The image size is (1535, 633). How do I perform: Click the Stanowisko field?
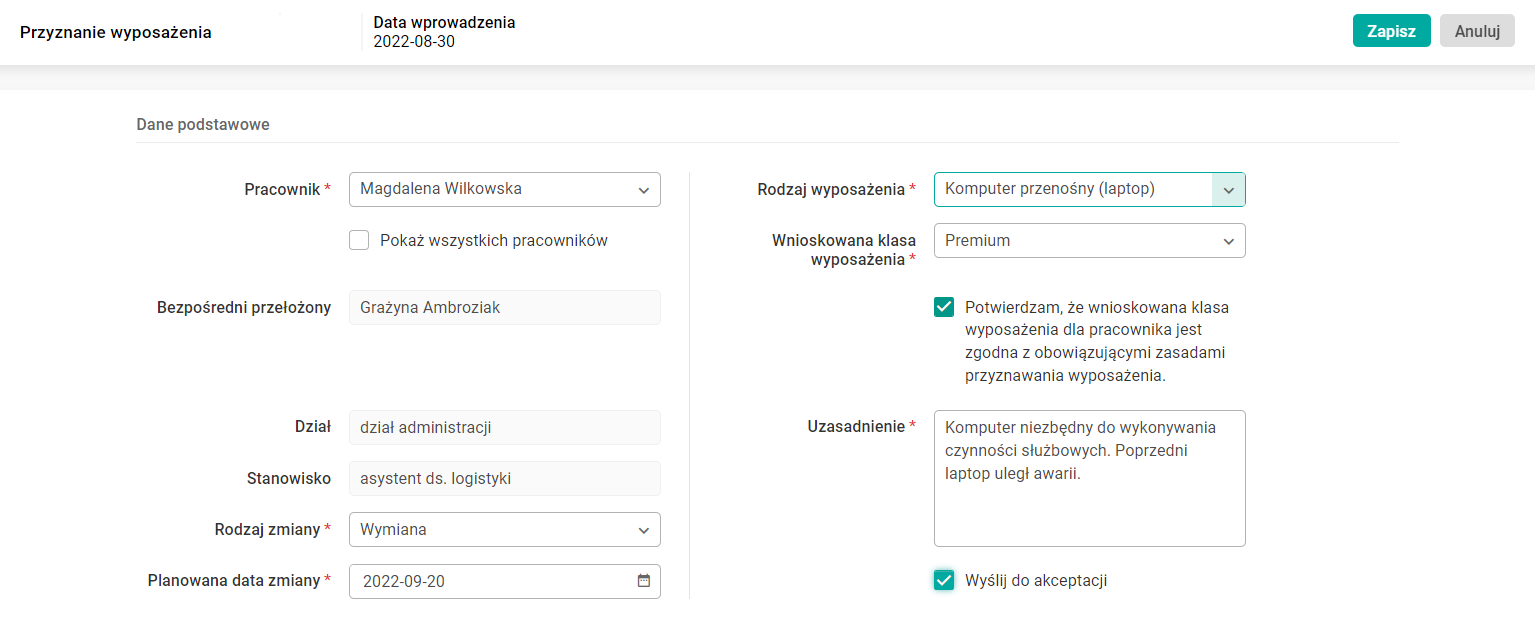pos(504,479)
